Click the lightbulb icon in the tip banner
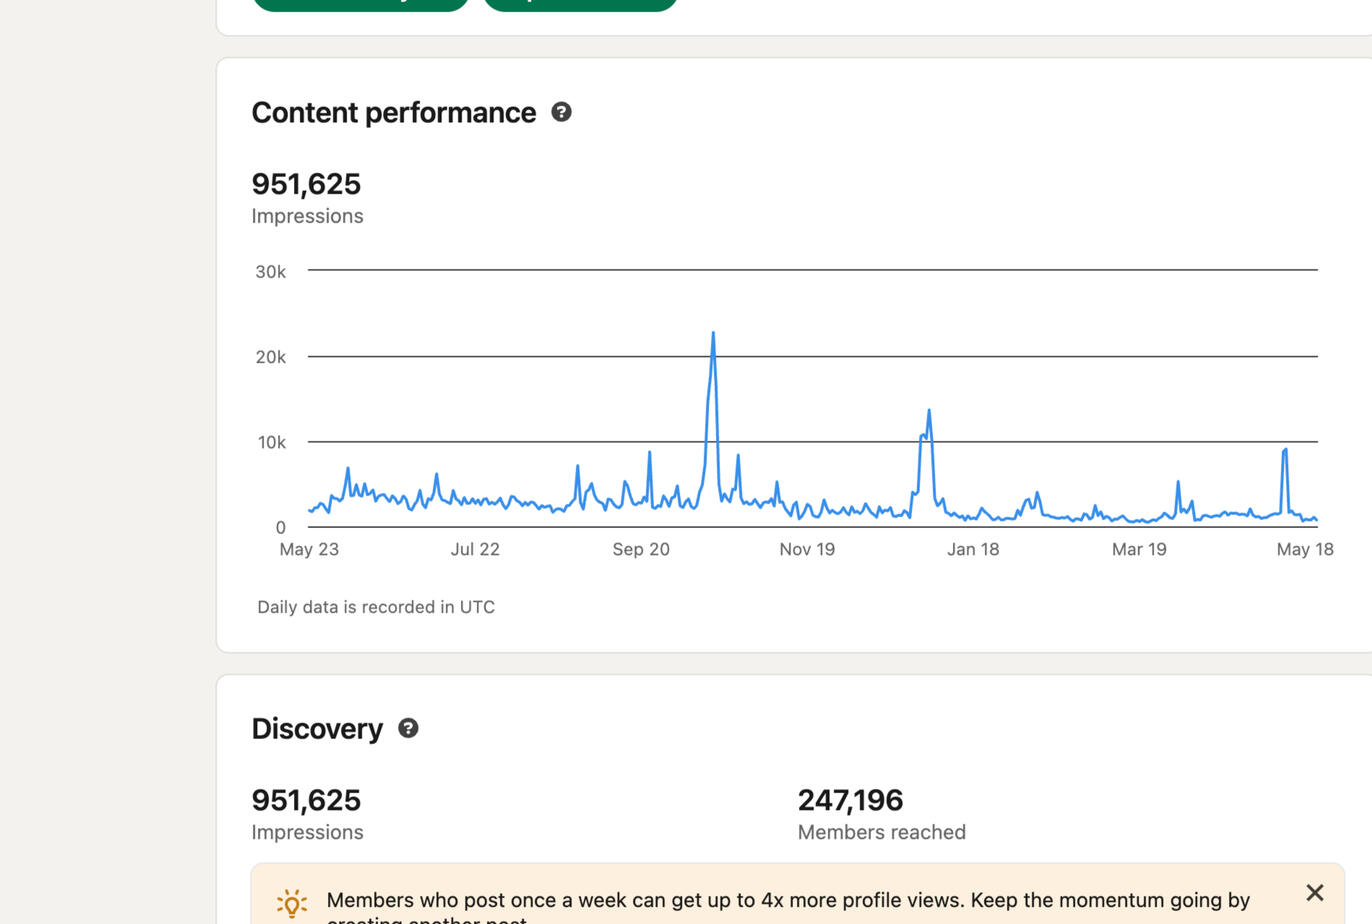1372x924 pixels. coord(292,902)
